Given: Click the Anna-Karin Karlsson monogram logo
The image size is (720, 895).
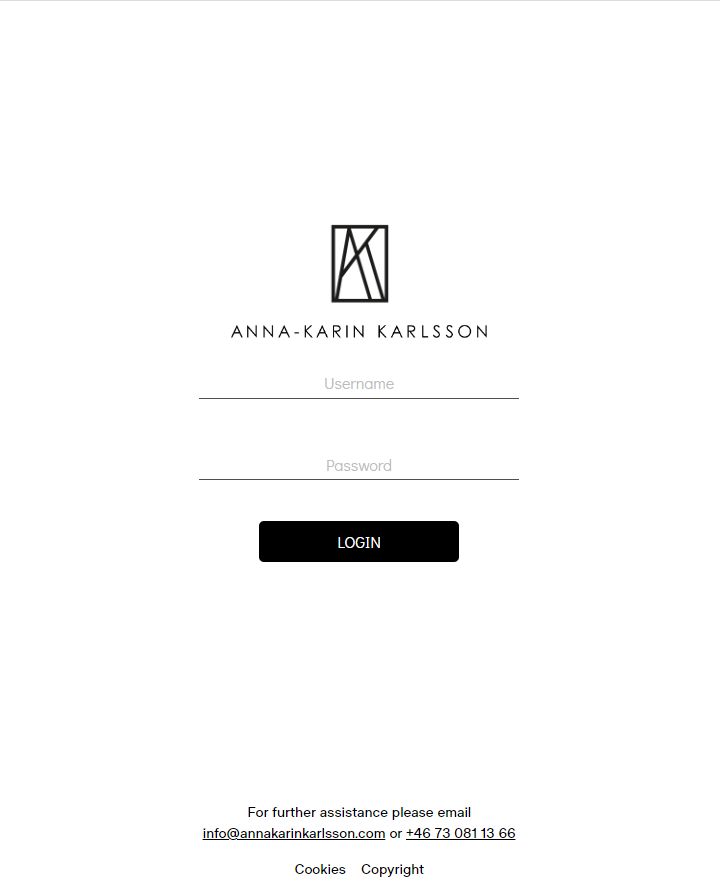Looking at the screenshot, I should (x=359, y=263).
